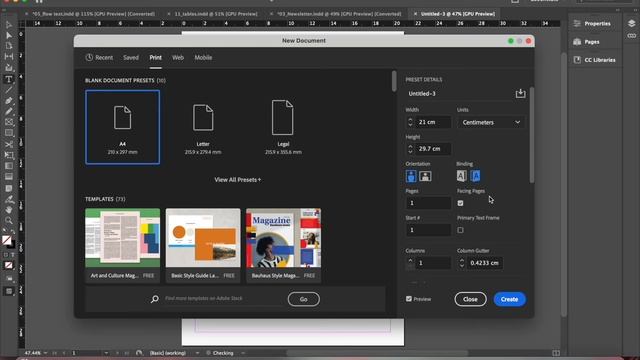This screenshot has height=360, width=640.
Task: Select the Selection tool arrow
Action: tap(9, 24)
